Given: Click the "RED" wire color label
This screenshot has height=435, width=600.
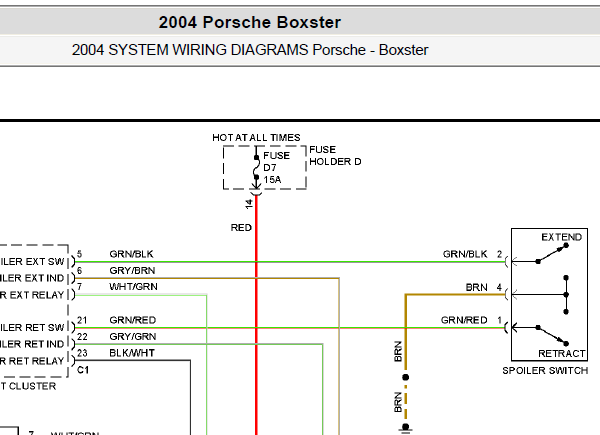Looking at the screenshot, I should (x=241, y=228).
